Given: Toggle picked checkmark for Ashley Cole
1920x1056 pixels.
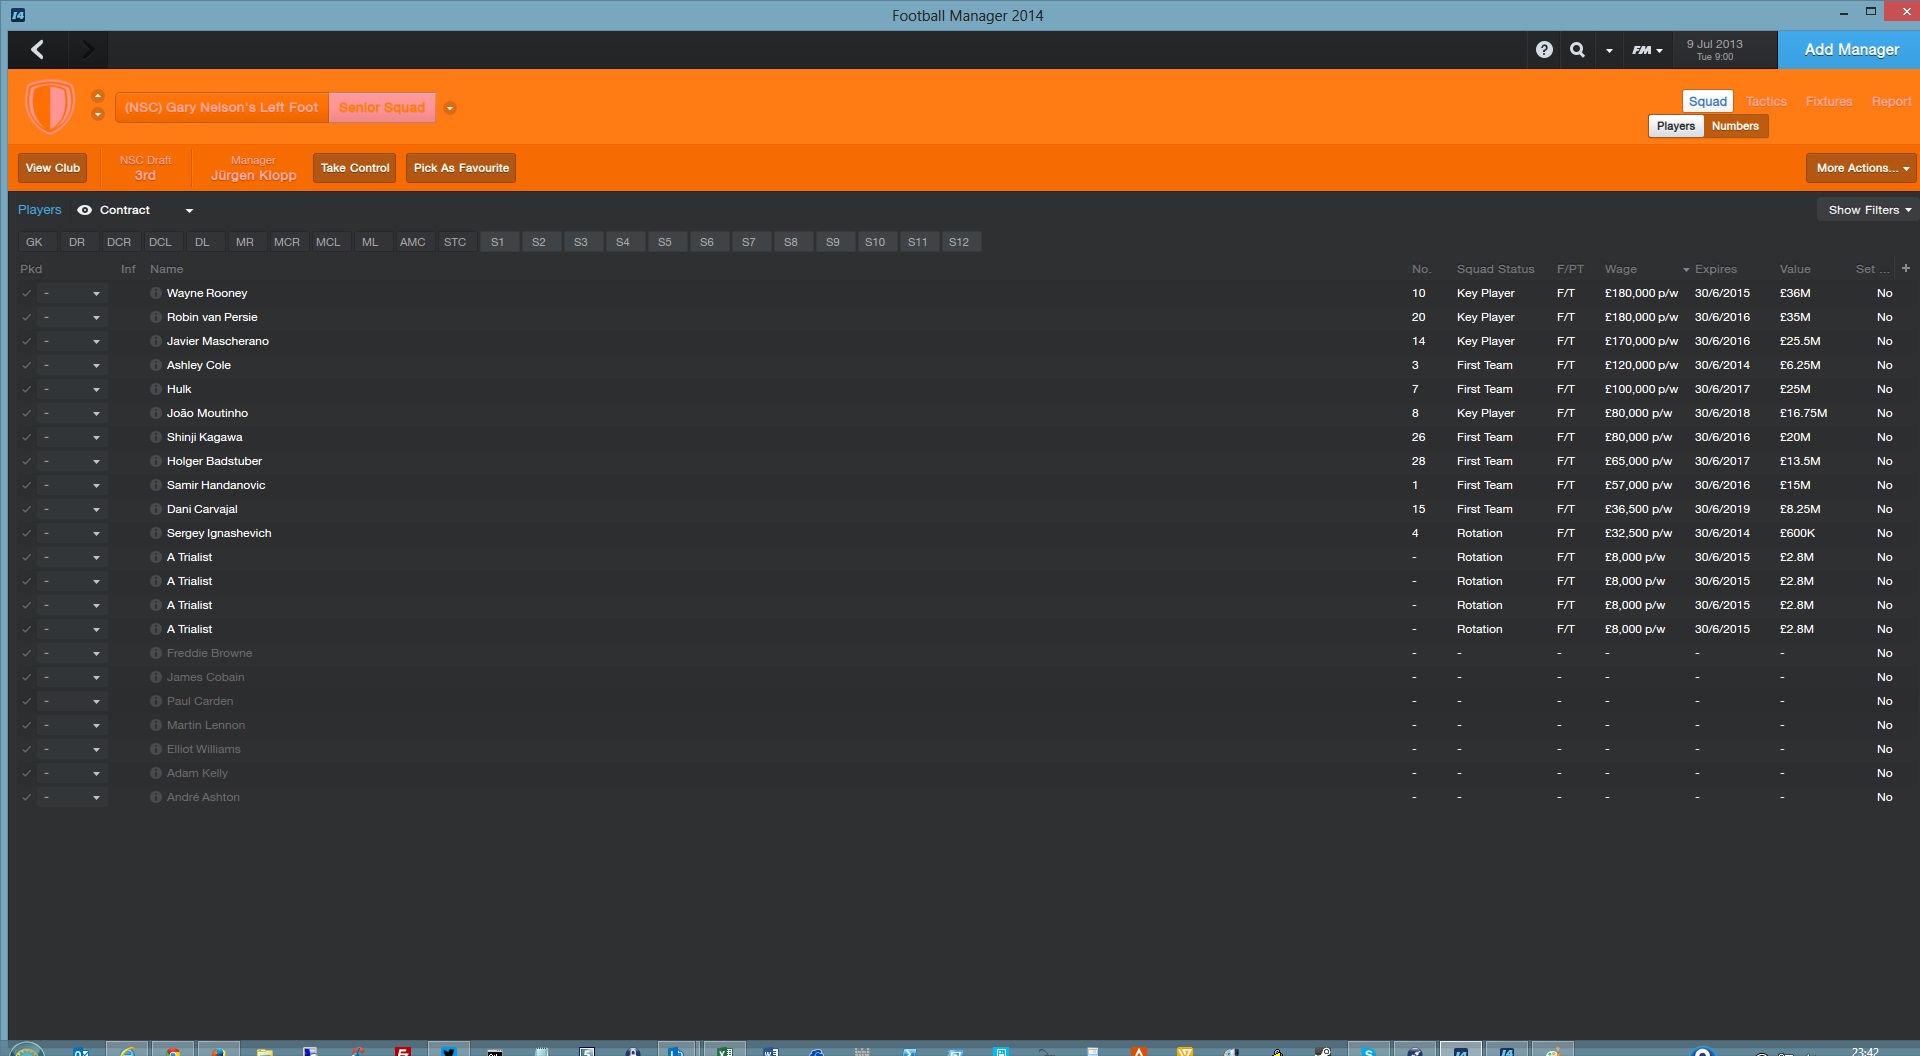Looking at the screenshot, I should 27,365.
